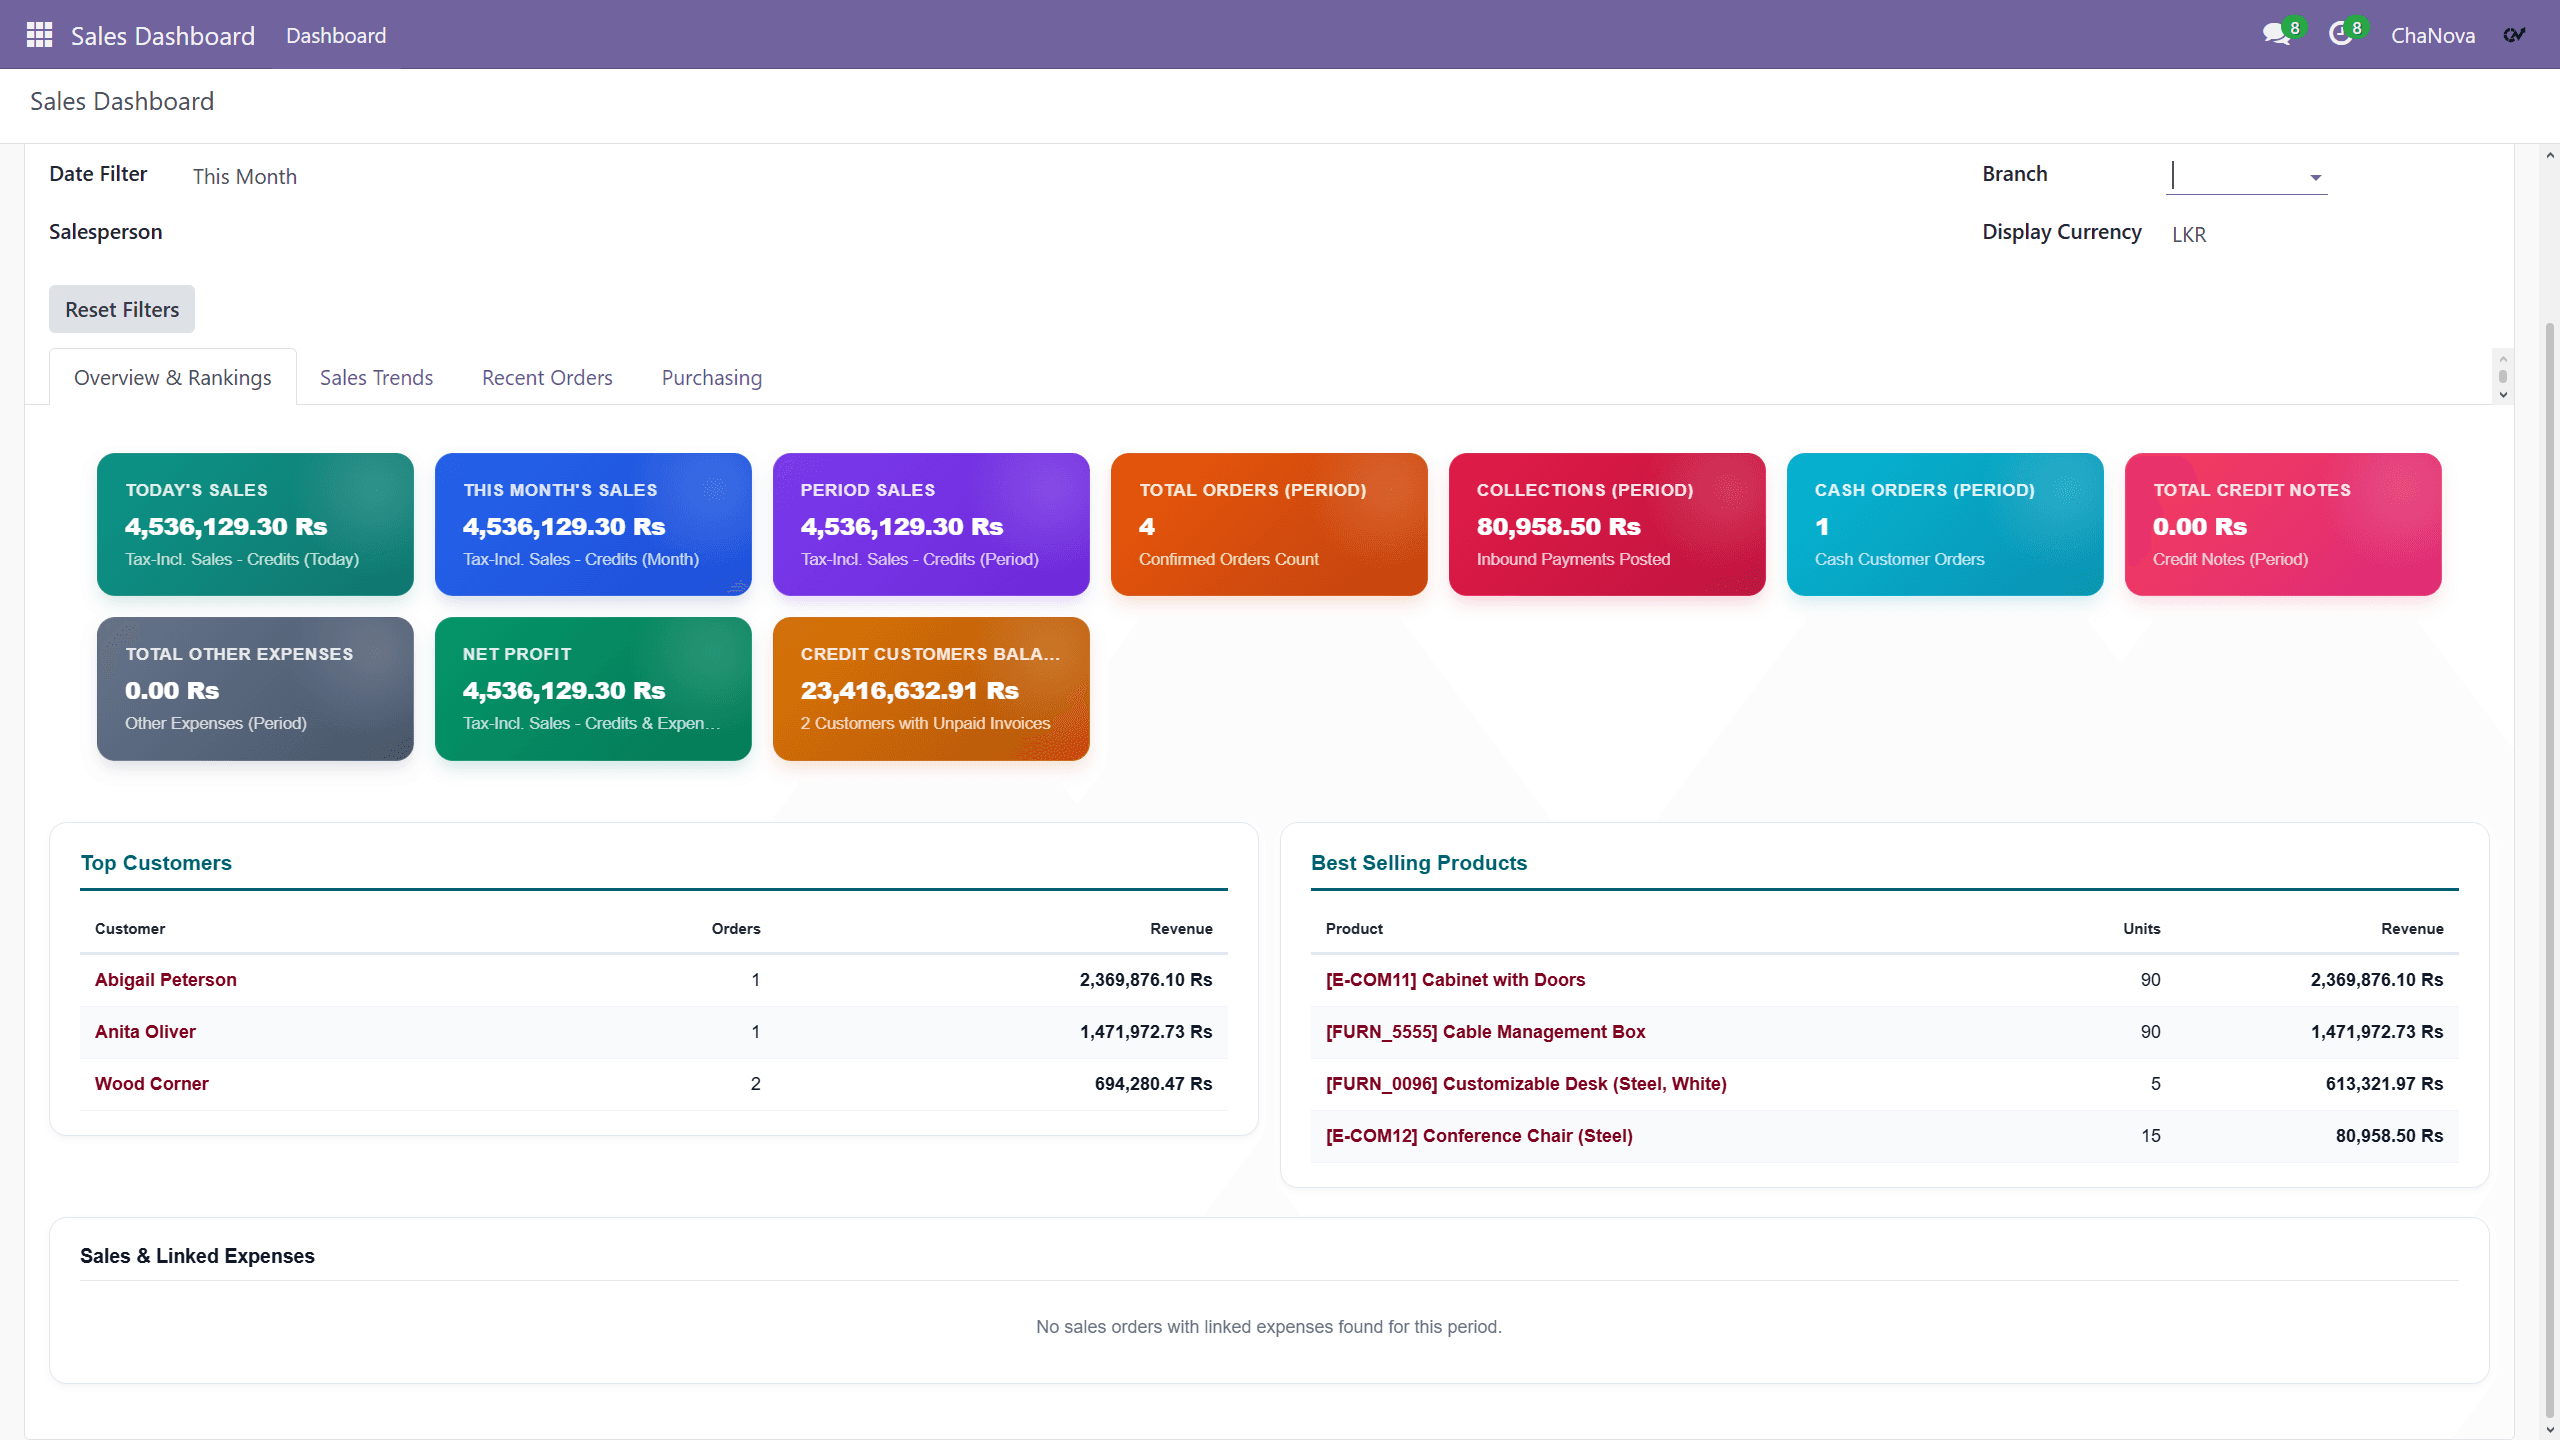Viewport: 2560px width, 1440px height.
Task: Open the Collections (Period) card
Action: coord(1607,524)
